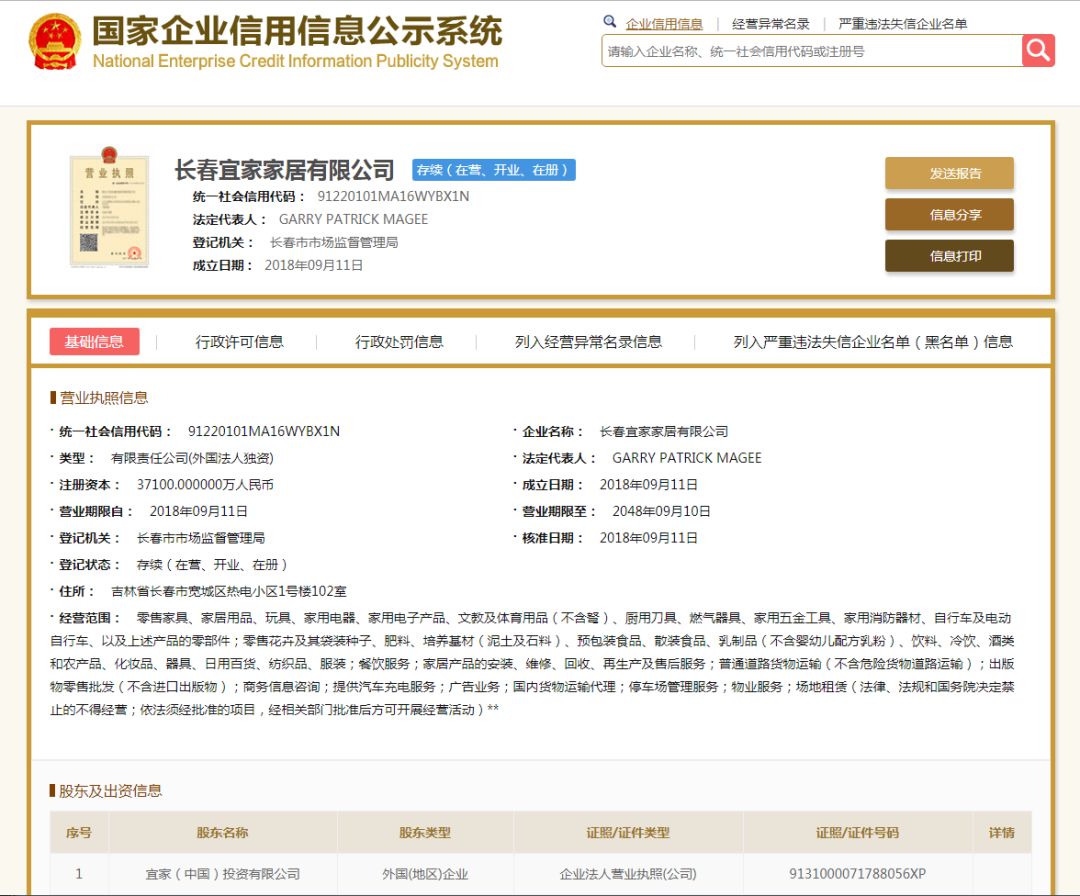Click the red search magnifier icon
The height and width of the screenshot is (896, 1080).
point(1038,48)
